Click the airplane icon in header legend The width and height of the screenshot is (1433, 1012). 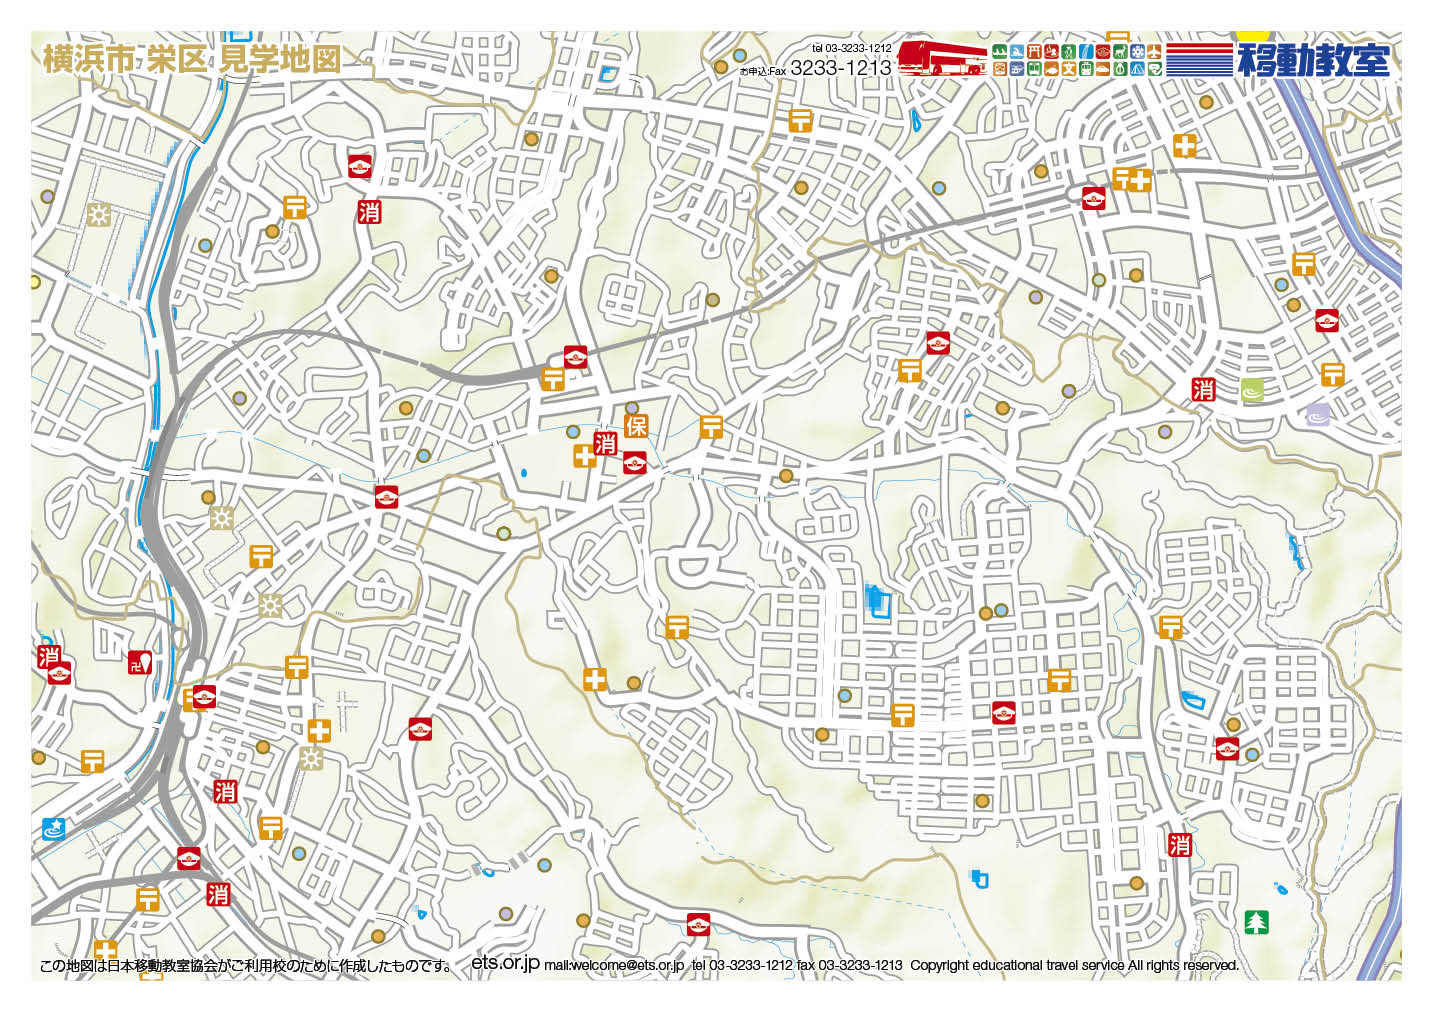click(1154, 51)
